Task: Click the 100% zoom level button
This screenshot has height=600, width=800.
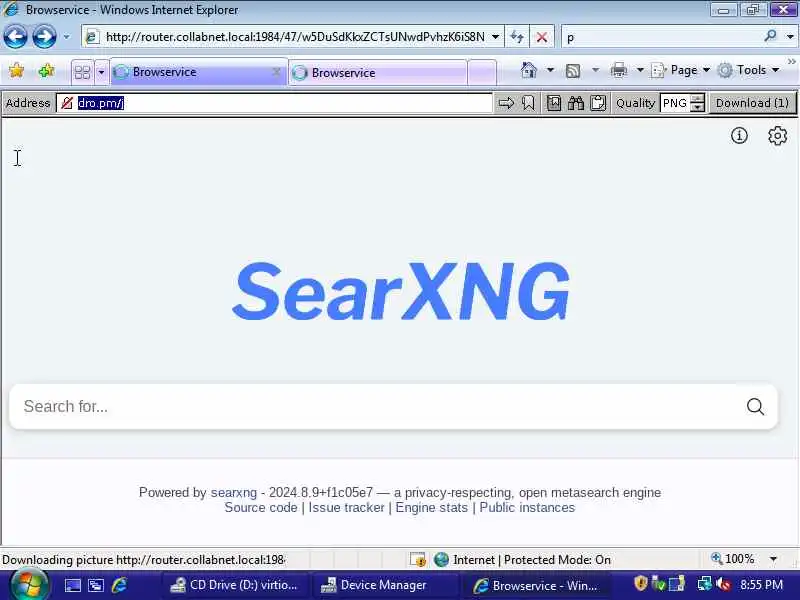Action: (733, 559)
